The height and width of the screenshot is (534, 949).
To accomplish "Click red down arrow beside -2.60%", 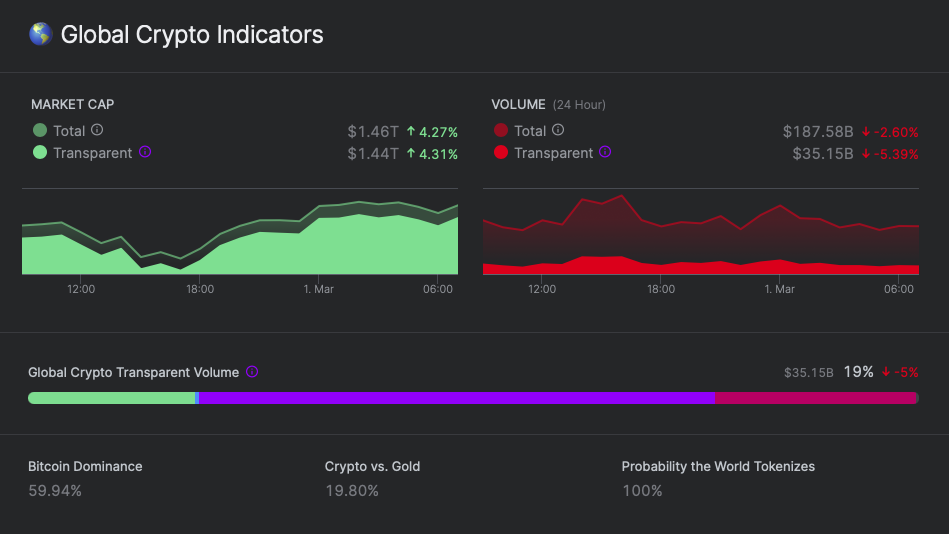I will [x=866, y=131].
